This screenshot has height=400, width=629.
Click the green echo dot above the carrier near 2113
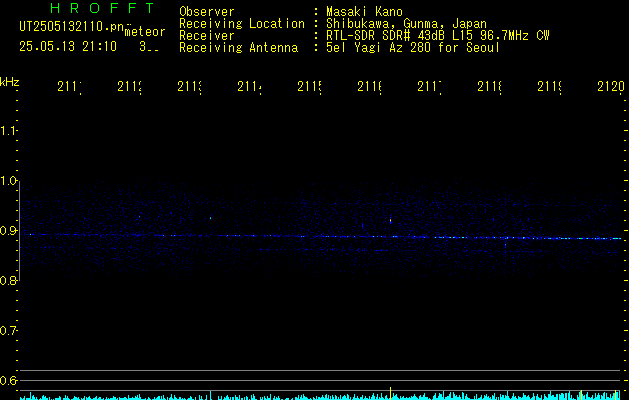tap(210, 218)
